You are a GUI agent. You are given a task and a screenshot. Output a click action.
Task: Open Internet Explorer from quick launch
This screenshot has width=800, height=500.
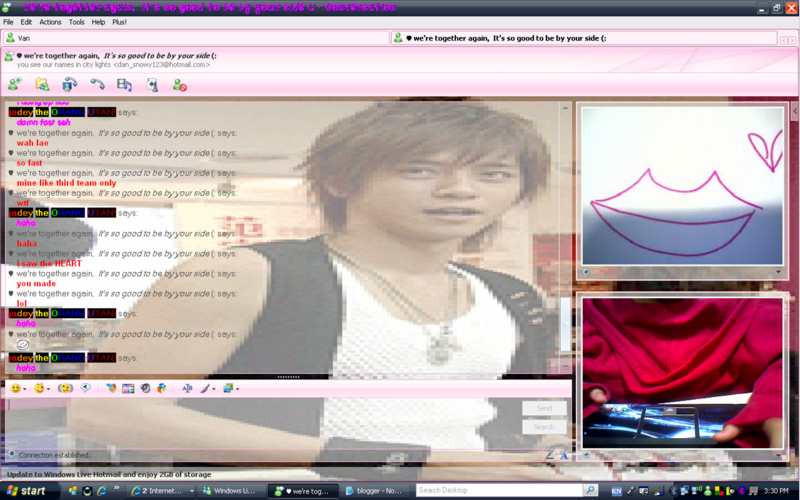(x=102, y=491)
